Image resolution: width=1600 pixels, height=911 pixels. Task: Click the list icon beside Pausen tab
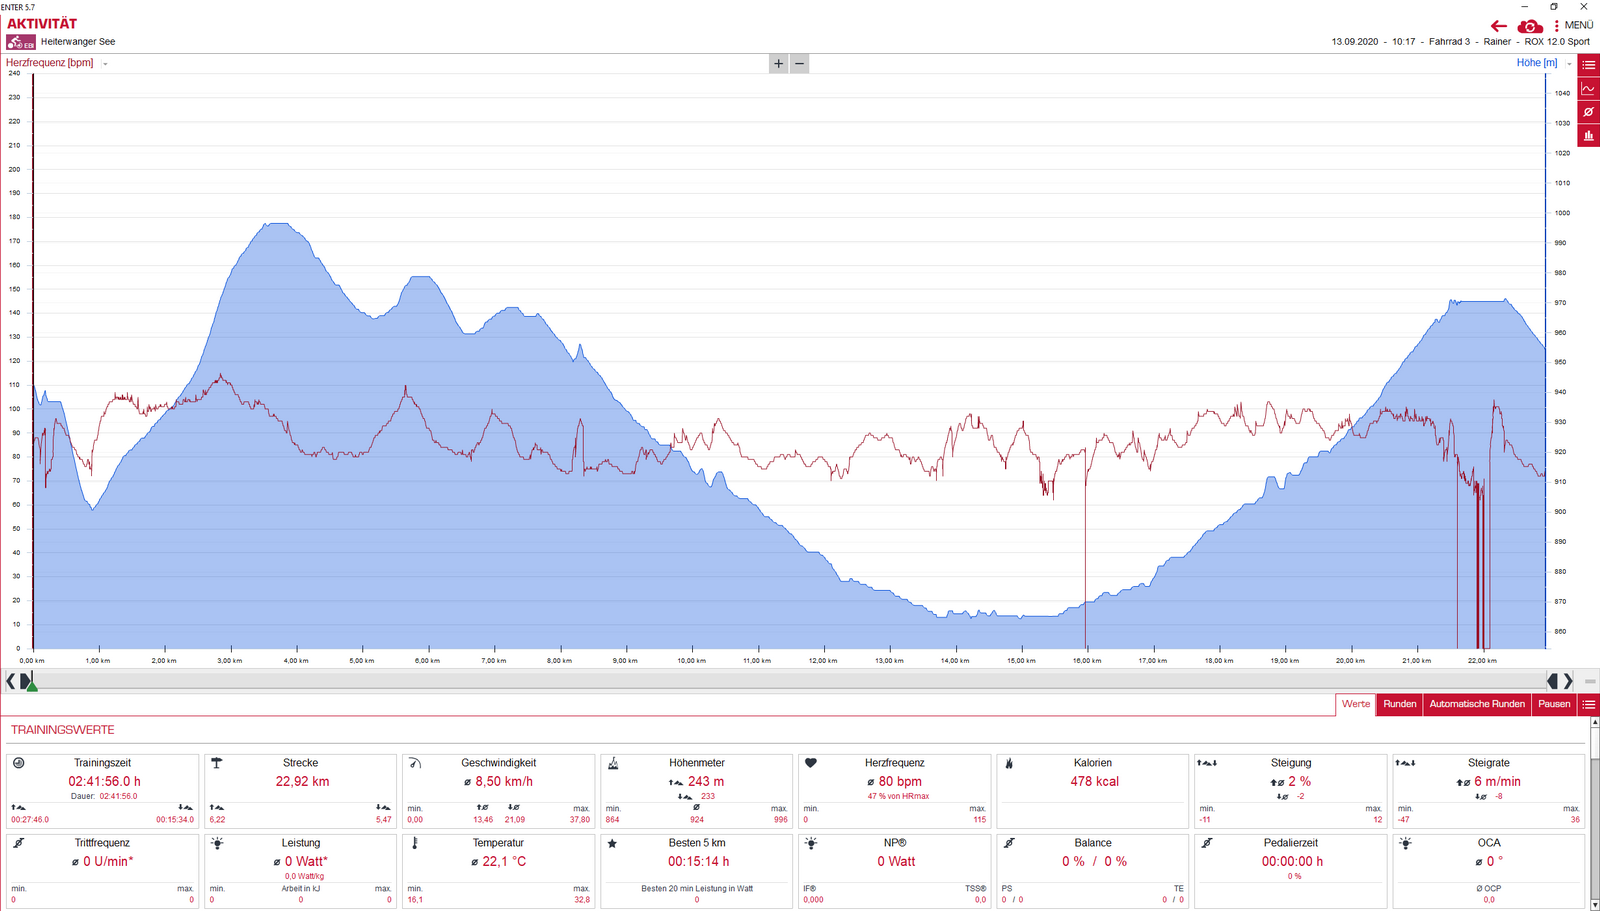click(x=1588, y=704)
